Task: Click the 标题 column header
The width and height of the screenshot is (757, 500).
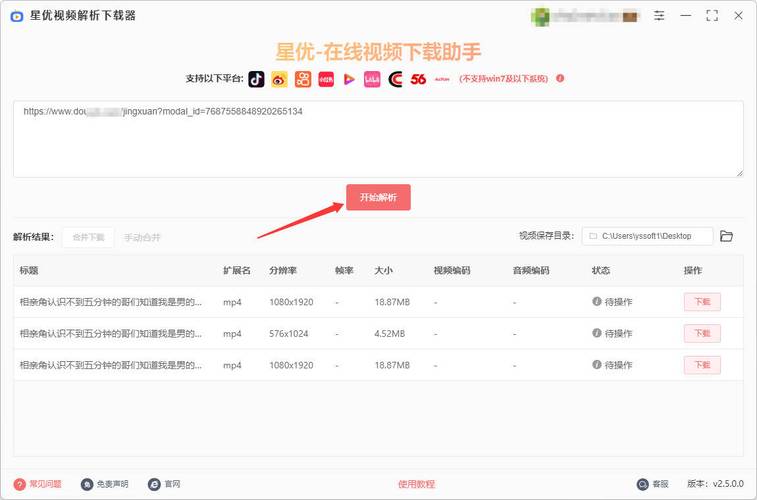Action: pos(29,270)
